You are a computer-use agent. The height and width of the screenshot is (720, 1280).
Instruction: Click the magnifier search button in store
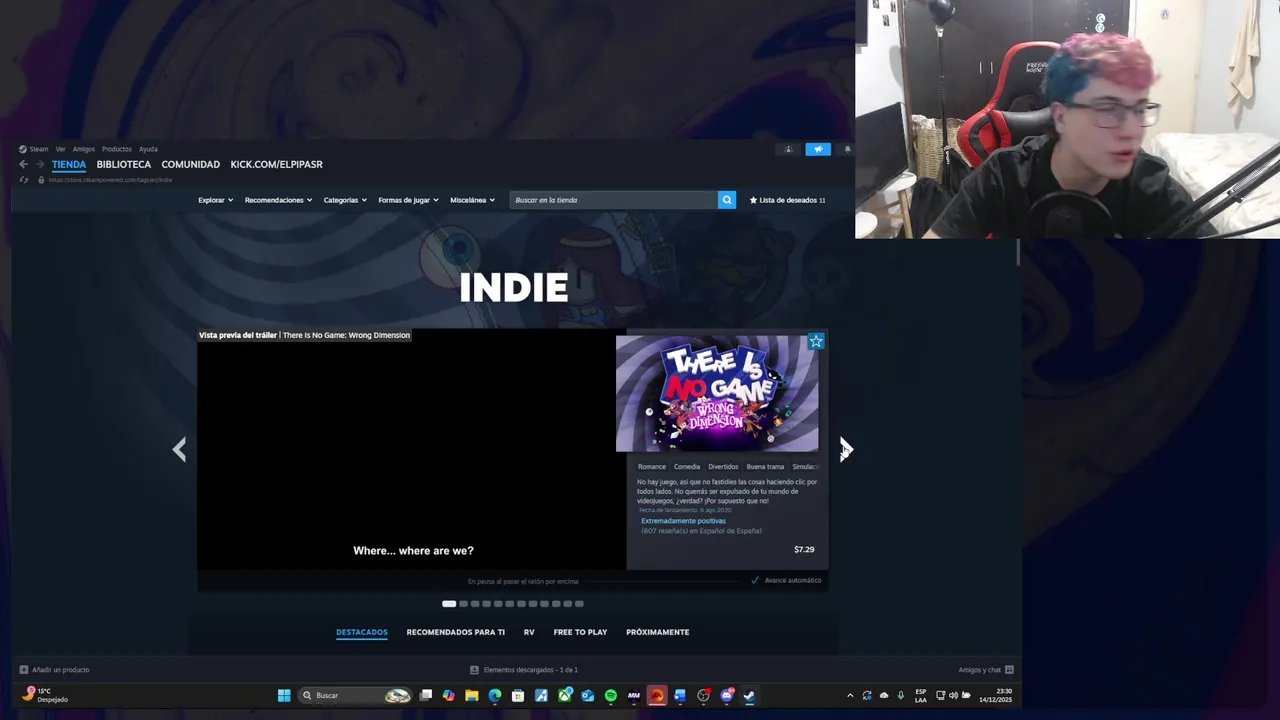tap(727, 200)
